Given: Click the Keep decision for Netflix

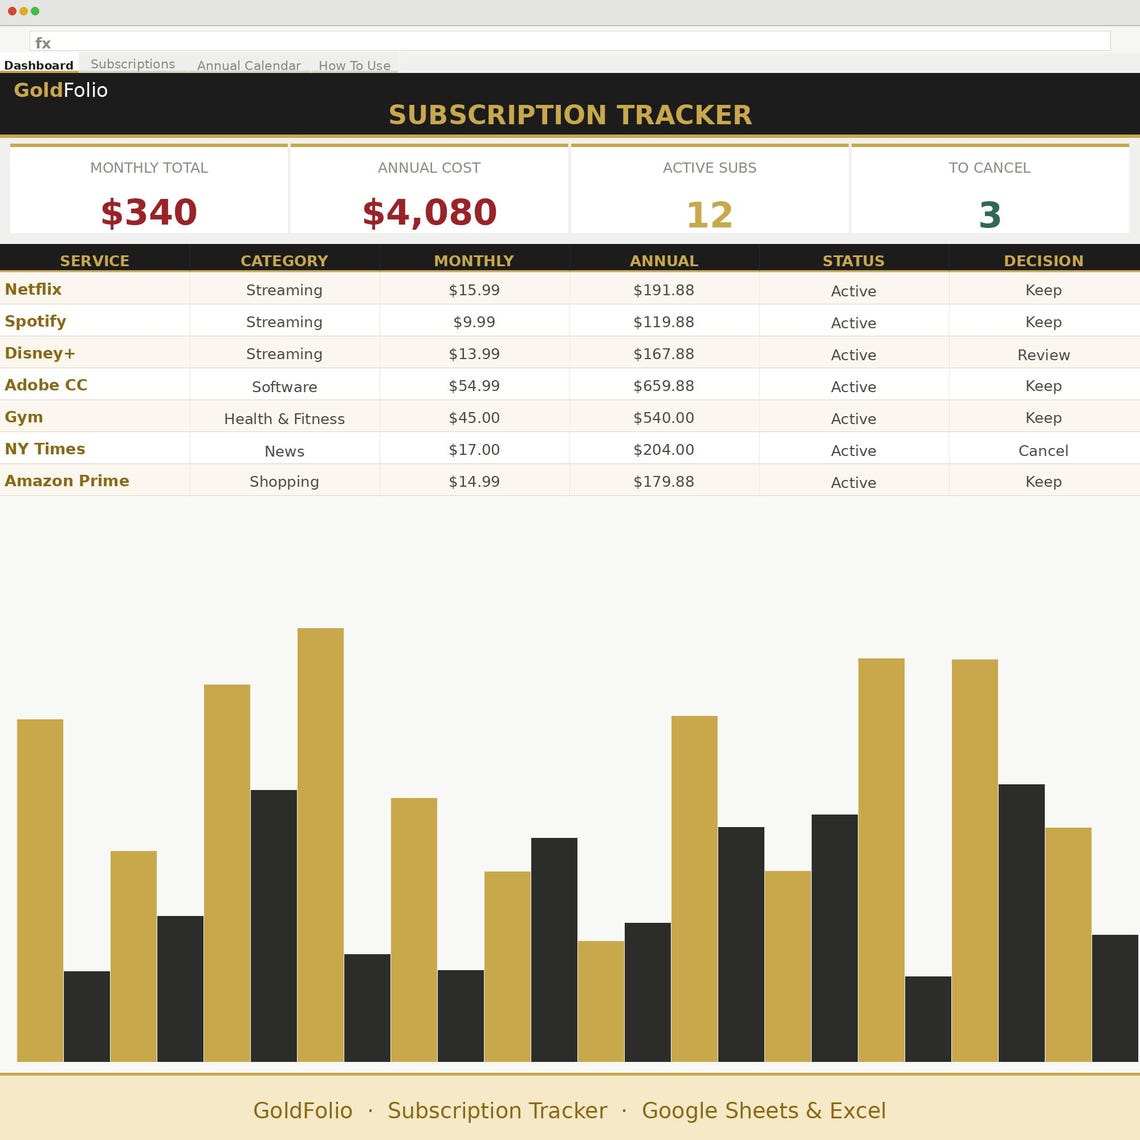Looking at the screenshot, I should click(x=1043, y=289).
